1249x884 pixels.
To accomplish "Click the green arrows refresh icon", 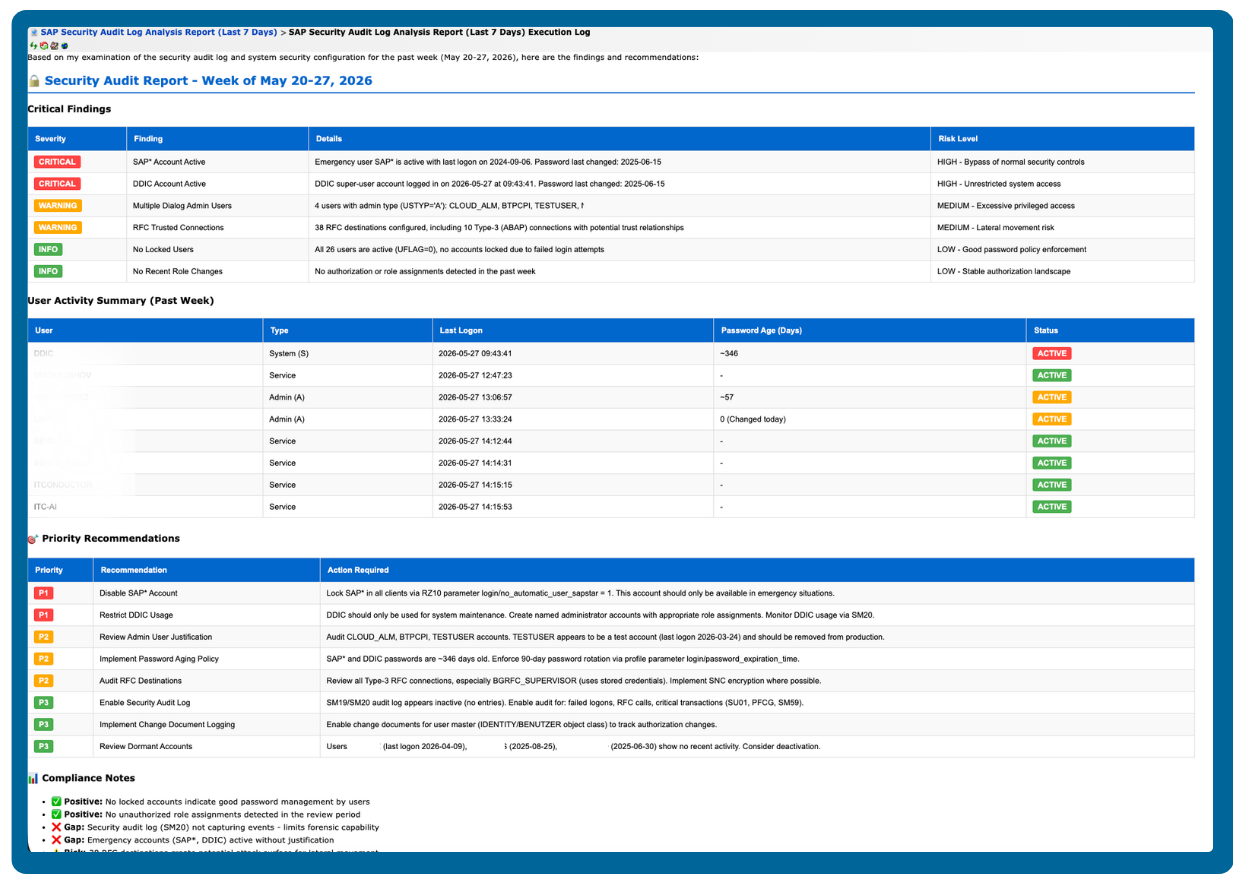I will click(33, 46).
